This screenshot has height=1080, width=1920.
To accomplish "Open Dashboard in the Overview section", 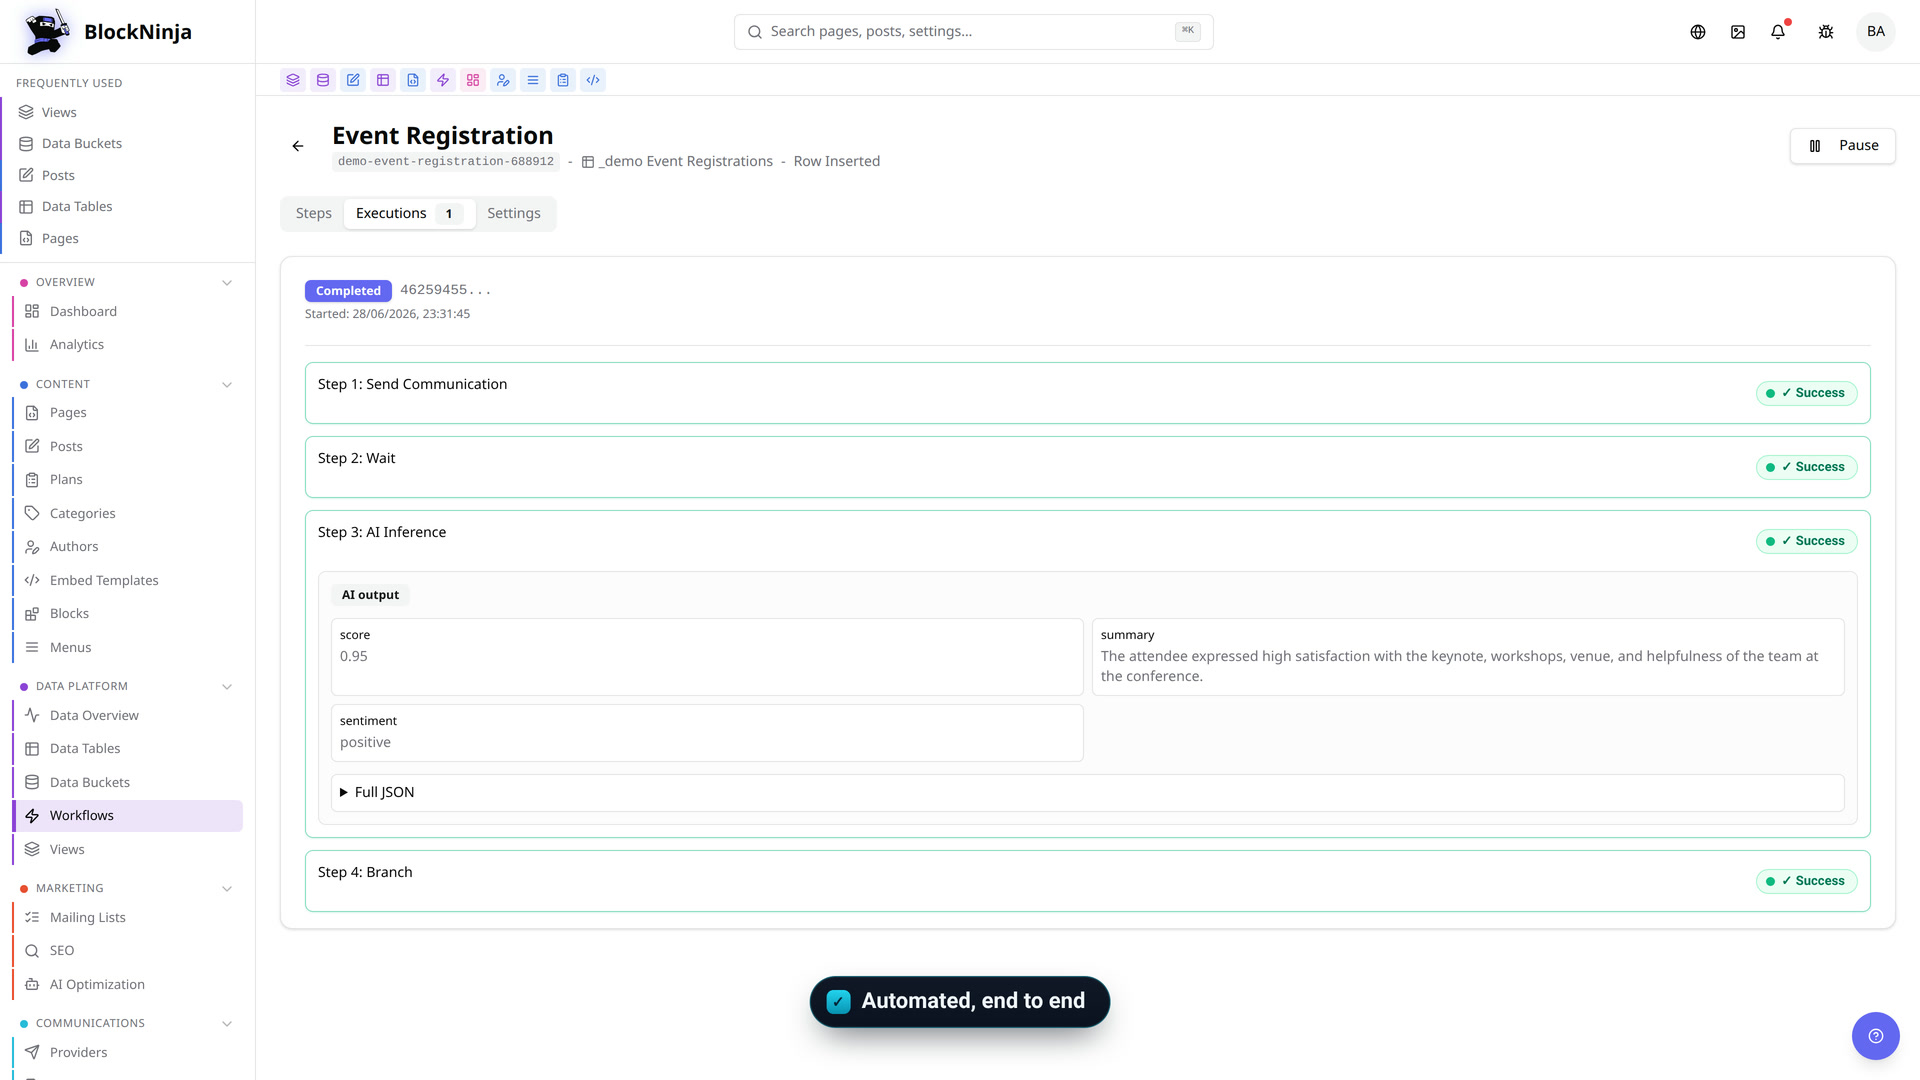I will pyautogui.click(x=128, y=312).
